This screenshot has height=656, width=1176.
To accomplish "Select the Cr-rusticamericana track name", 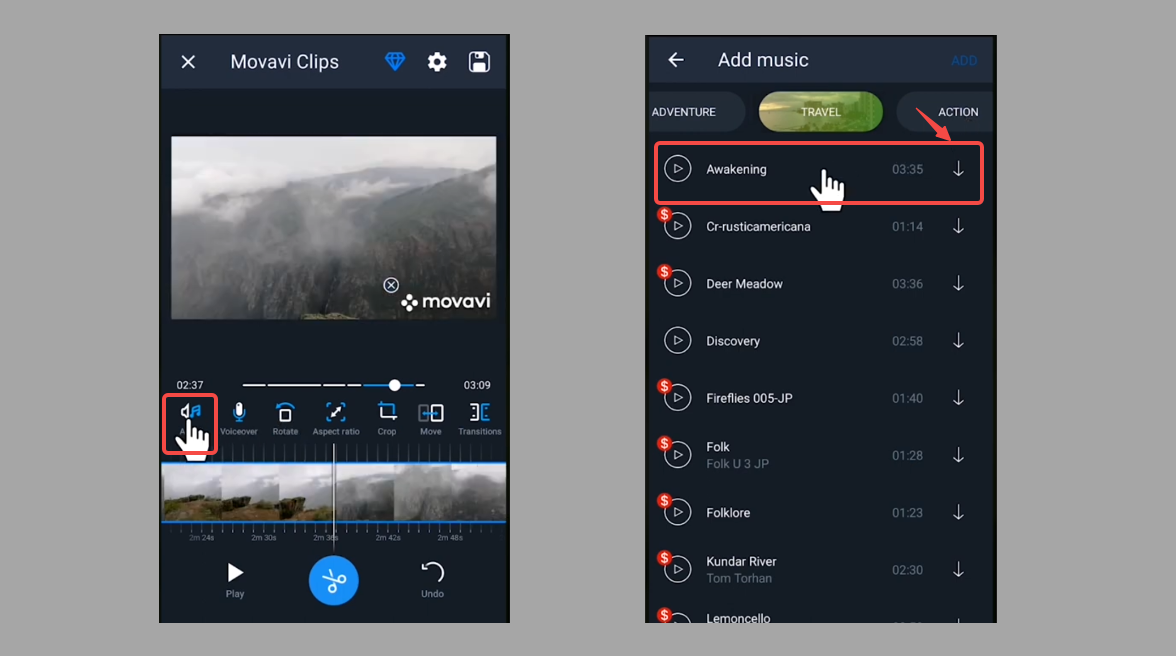I will [x=758, y=226].
